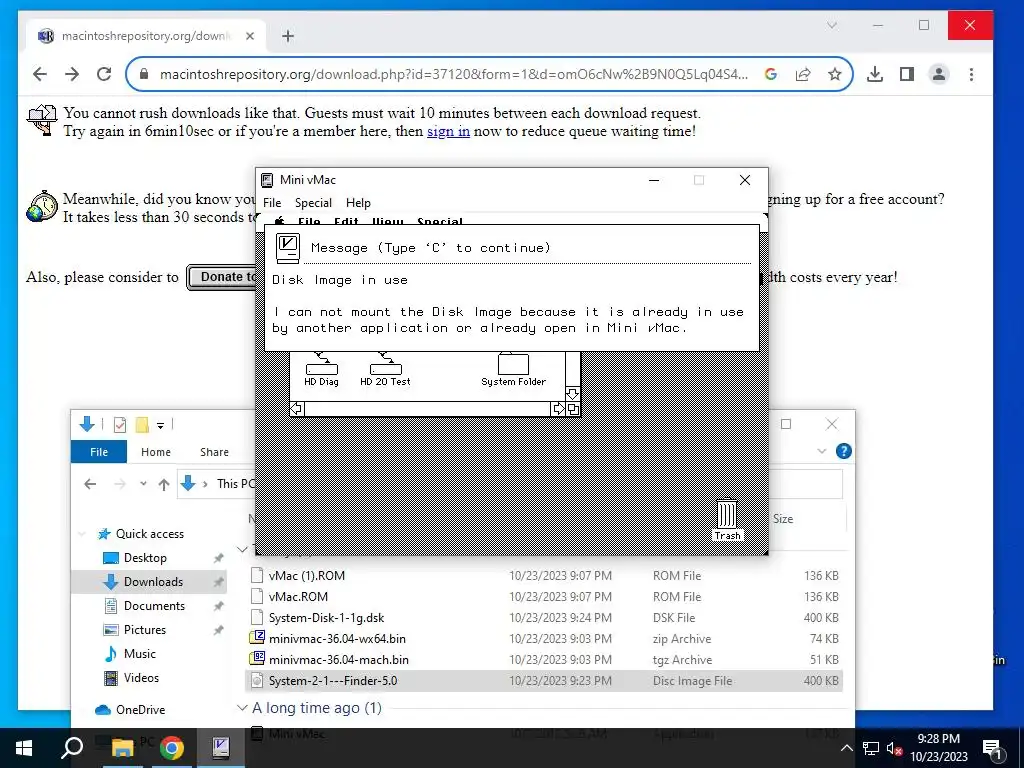Image resolution: width=1024 pixels, height=768 pixels.
Task: Select the vMac (1).ROM file
Action: tap(544, 575)
